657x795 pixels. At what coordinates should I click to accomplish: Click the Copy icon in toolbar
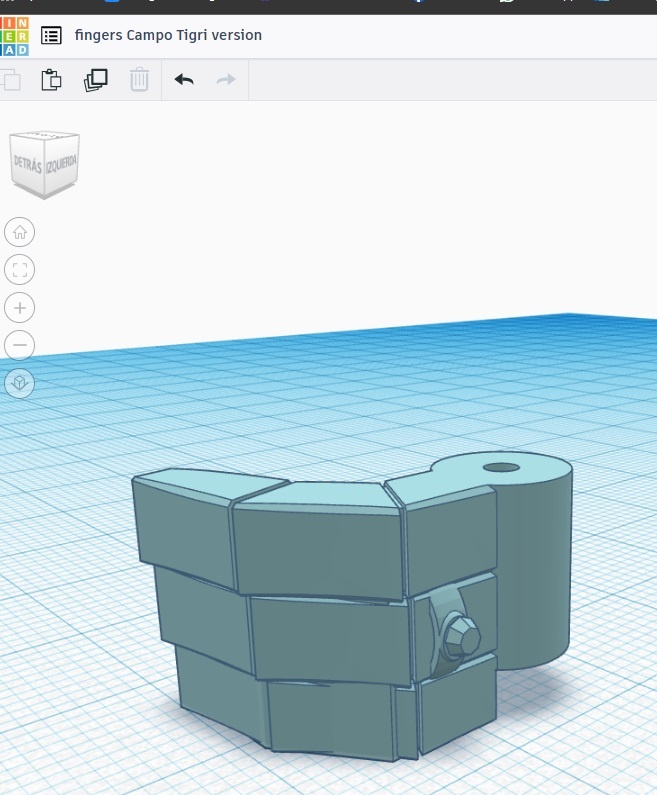(x=11, y=80)
